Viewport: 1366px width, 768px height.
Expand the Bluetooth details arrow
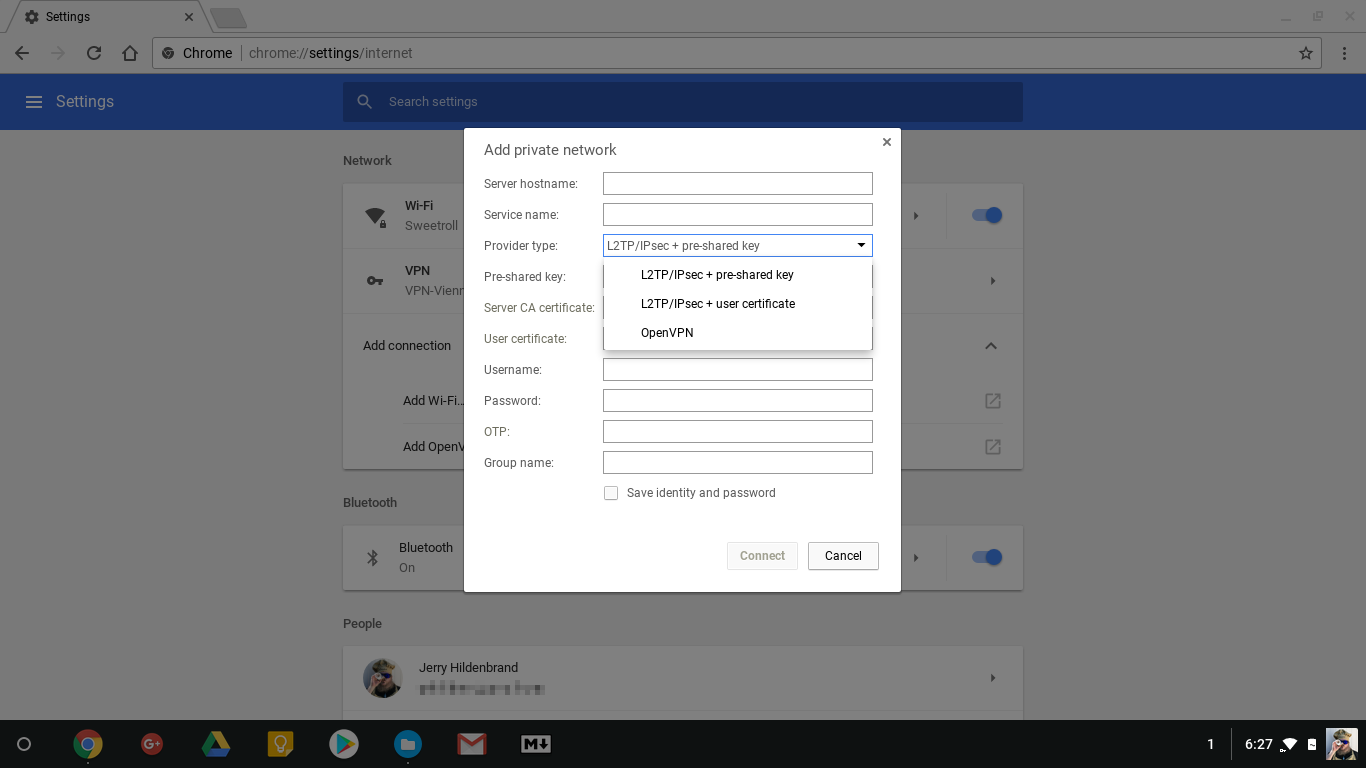pos(916,557)
